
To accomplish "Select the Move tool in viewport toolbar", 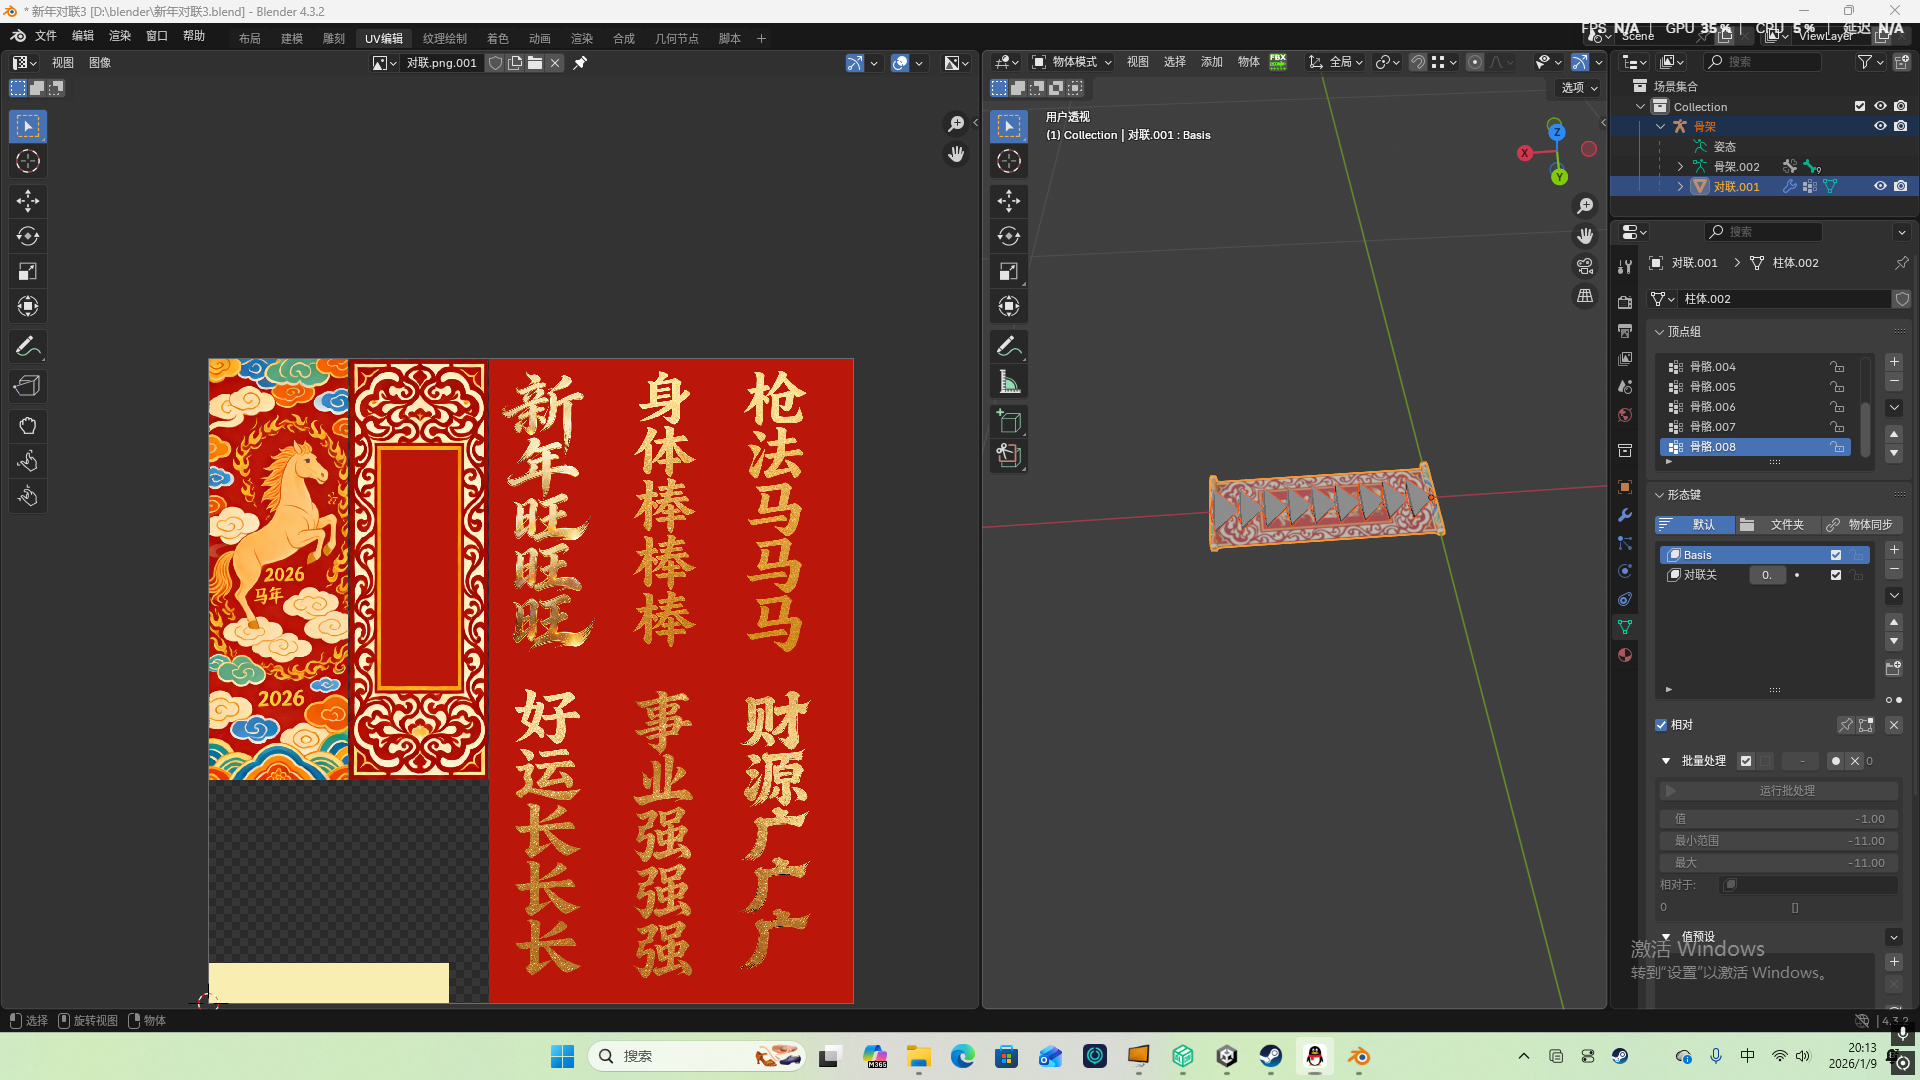I will point(1009,201).
